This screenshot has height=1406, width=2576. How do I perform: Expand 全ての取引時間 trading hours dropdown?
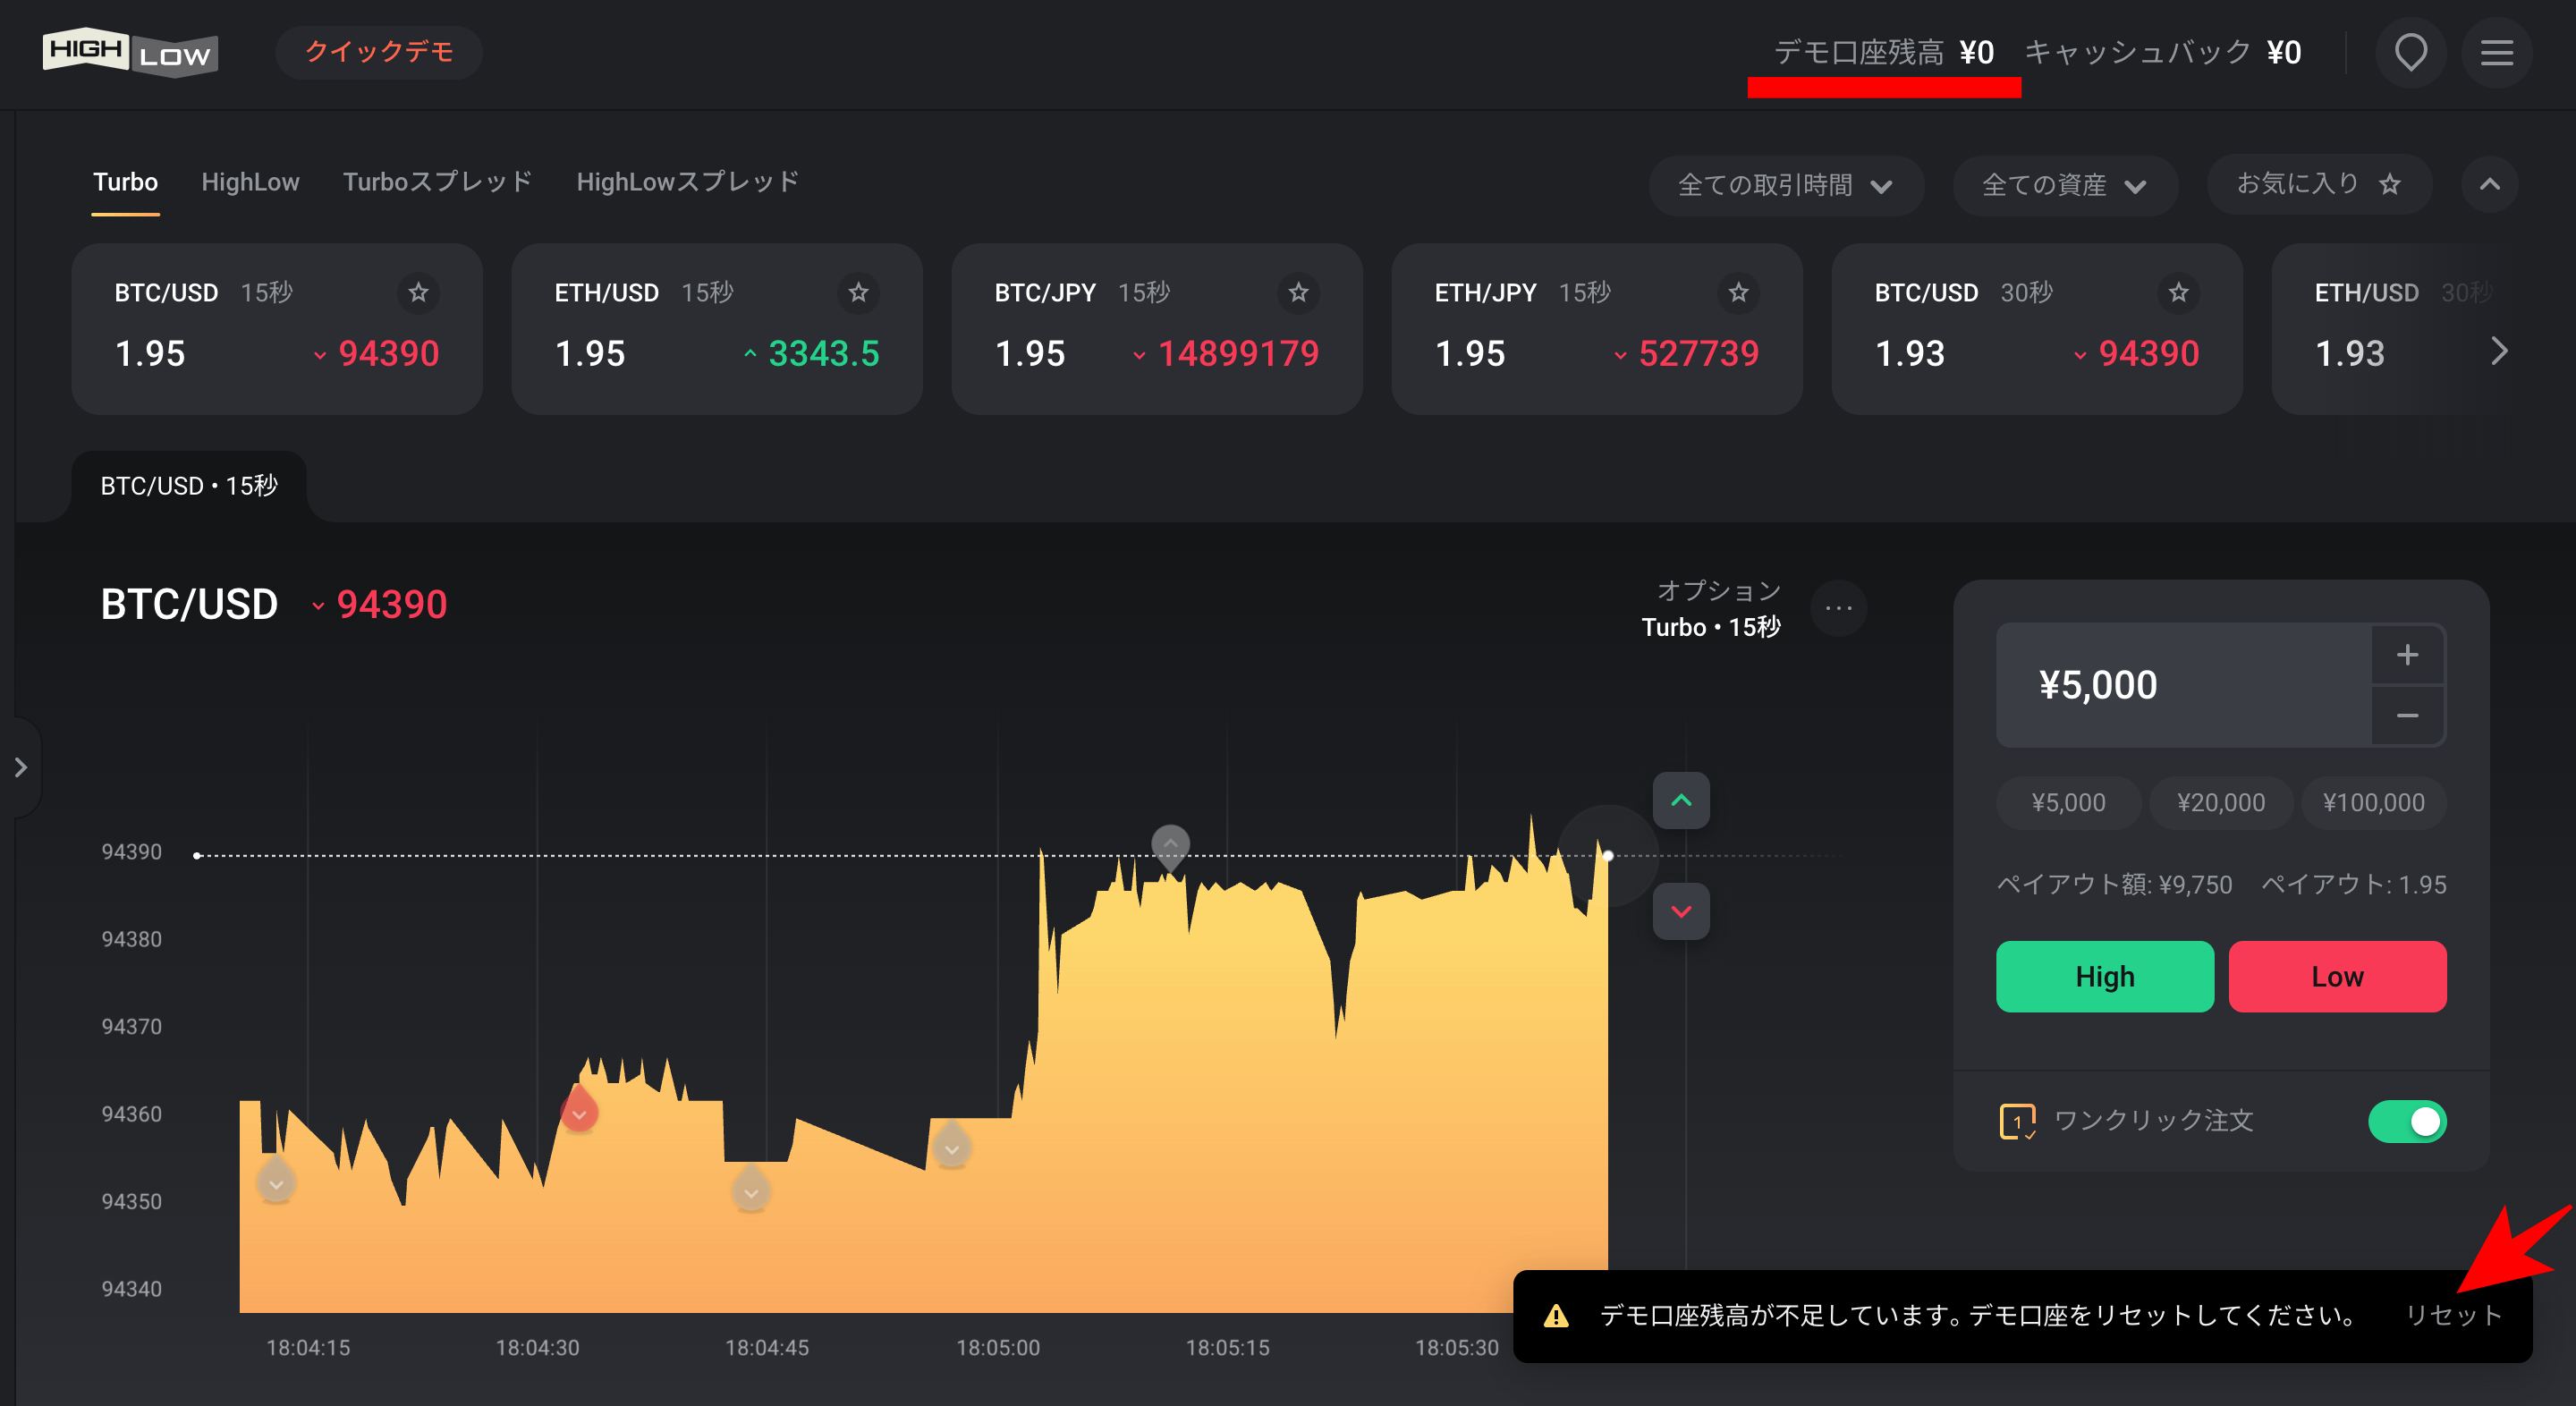pos(1784,183)
